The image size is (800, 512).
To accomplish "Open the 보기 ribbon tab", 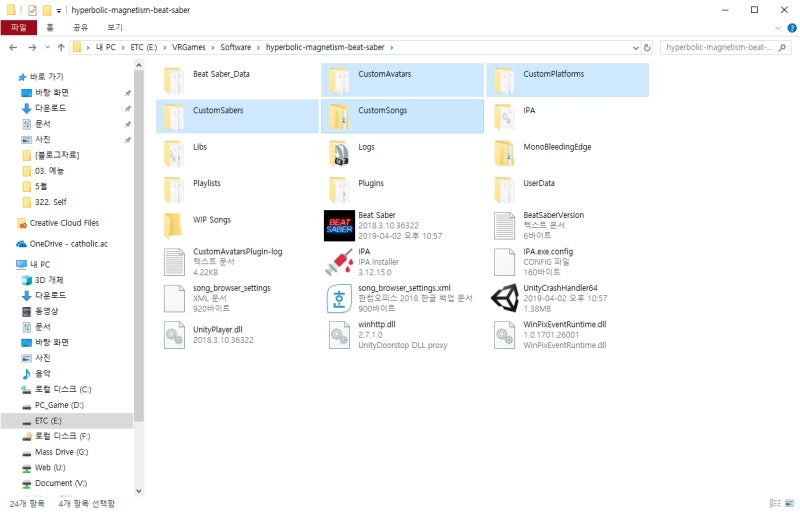I will coord(115,28).
